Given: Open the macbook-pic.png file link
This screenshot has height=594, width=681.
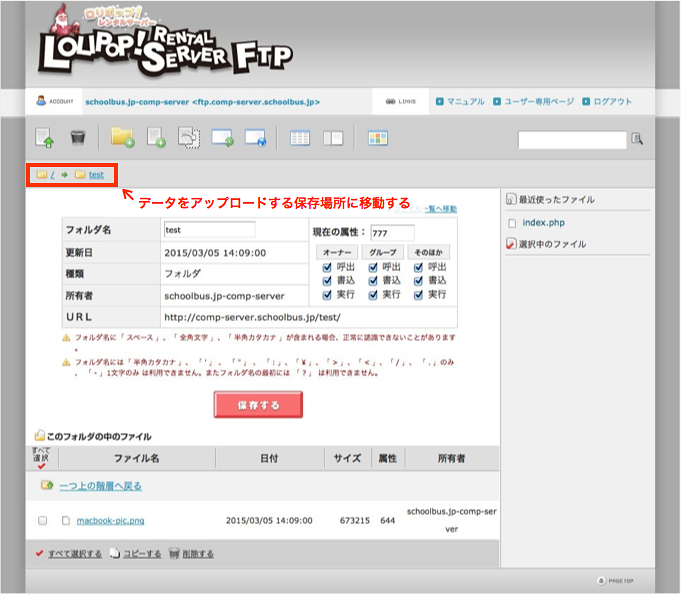Looking at the screenshot, I should [110, 520].
